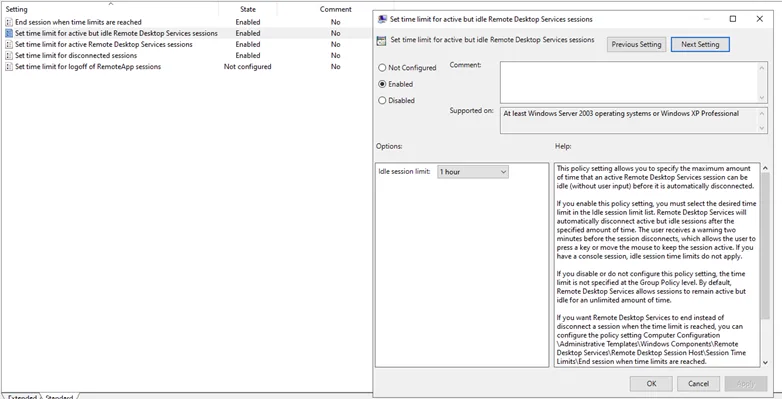The width and height of the screenshot is (782, 399).
Task: Click Enabled state of 'Set time limit for disconnected sessions'
Action: coord(248,55)
